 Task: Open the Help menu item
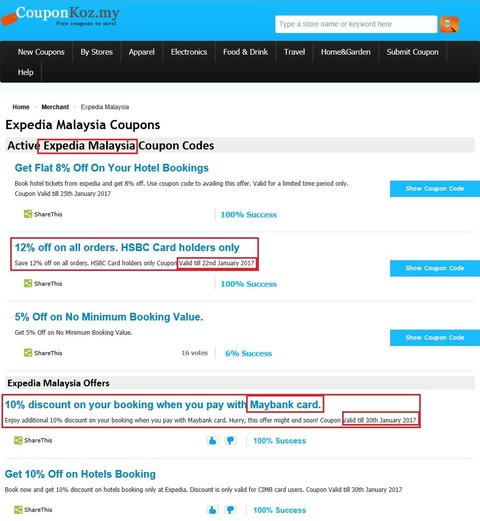coord(25,72)
